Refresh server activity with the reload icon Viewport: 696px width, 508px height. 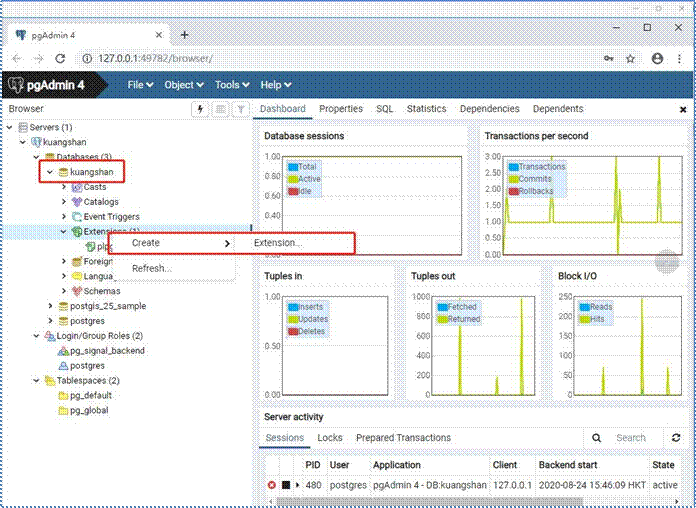[676, 438]
